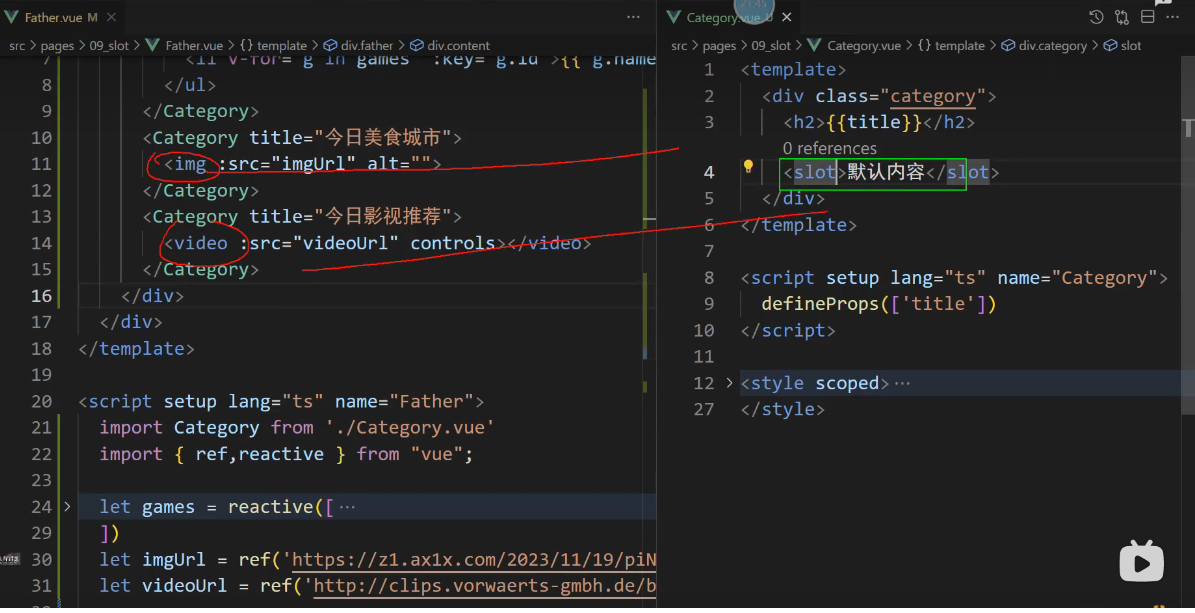Click the "vue" module string on line 22
This screenshot has height=613, width=1195.
(437, 454)
